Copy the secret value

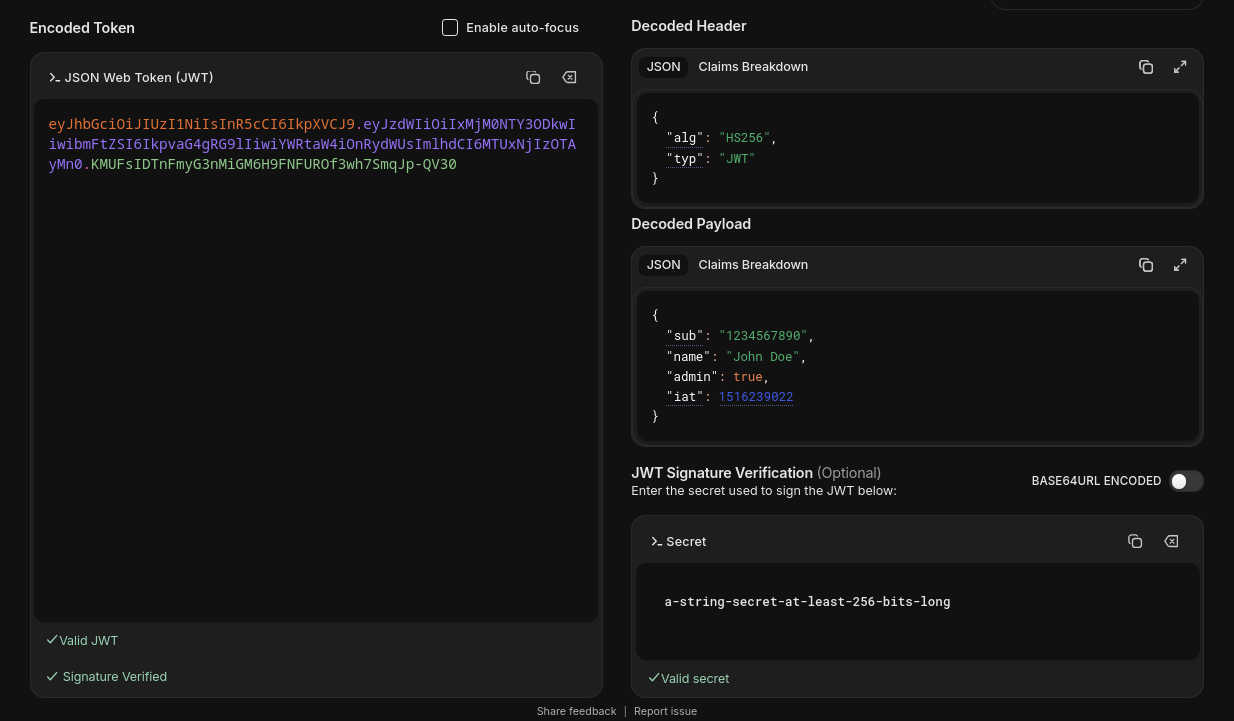coord(1135,541)
